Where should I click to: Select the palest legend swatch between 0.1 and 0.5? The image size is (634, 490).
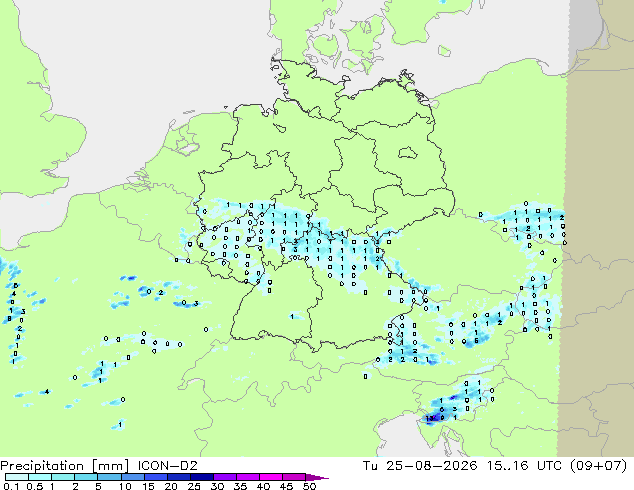pyautogui.click(x=17, y=477)
